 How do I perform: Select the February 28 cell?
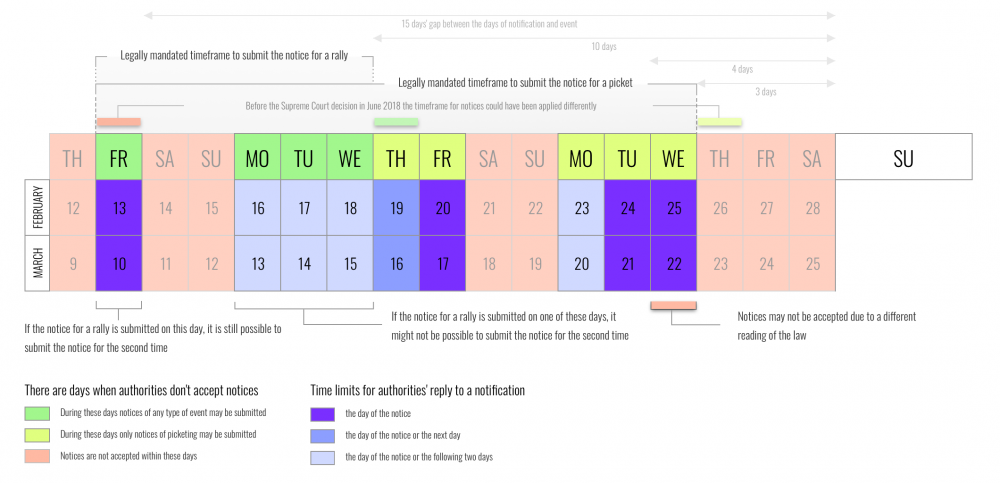[811, 208]
